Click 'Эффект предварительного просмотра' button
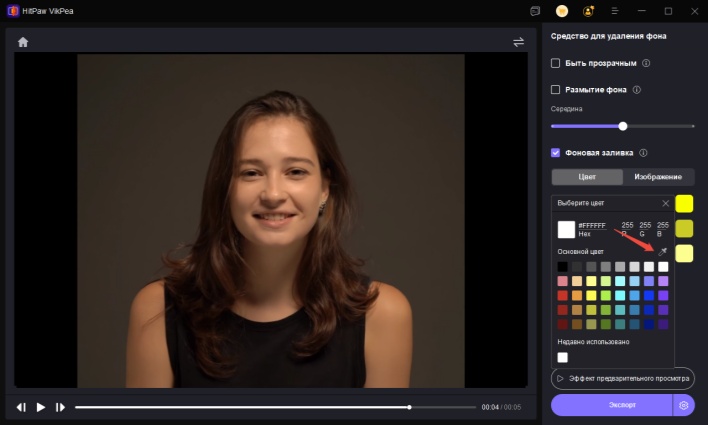708x425 pixels. pyautogui.click(x=622, y=379)
